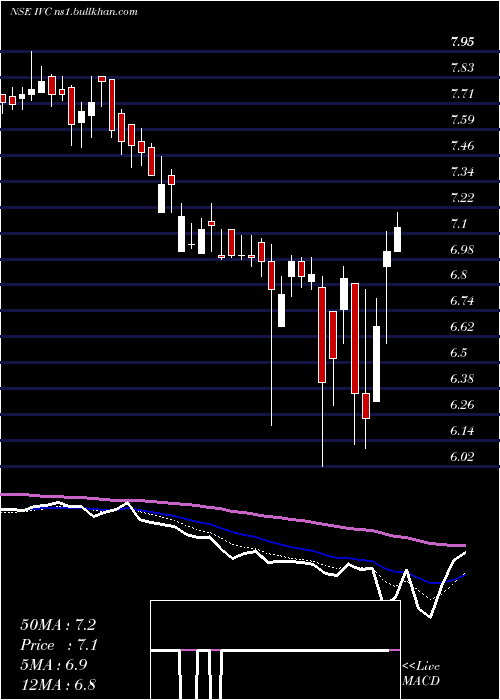Click the MACD indicator box panel
This screenshot has height=700, width=500.
pyautogui.click(x=275, y=650)
